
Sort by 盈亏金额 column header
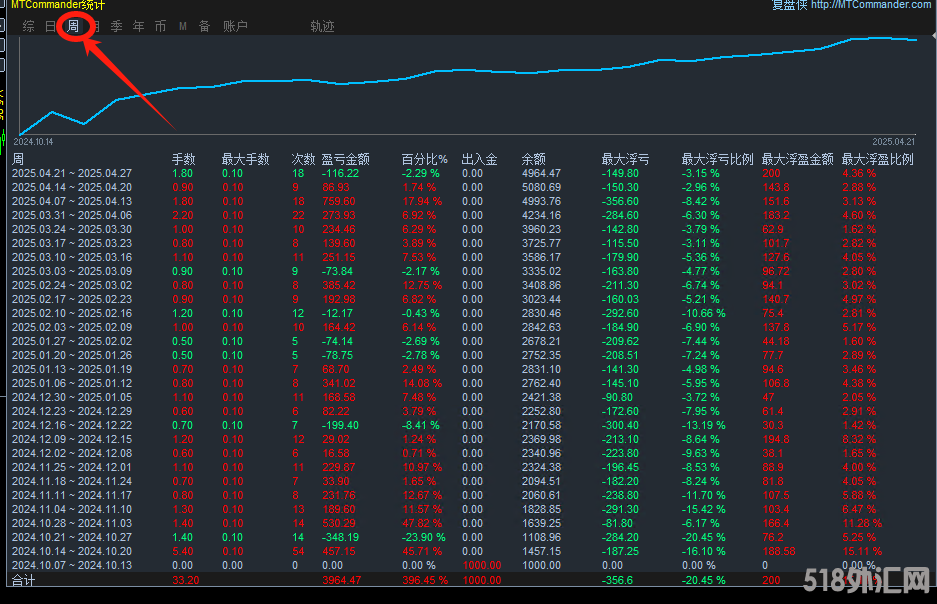coord(345,159)
